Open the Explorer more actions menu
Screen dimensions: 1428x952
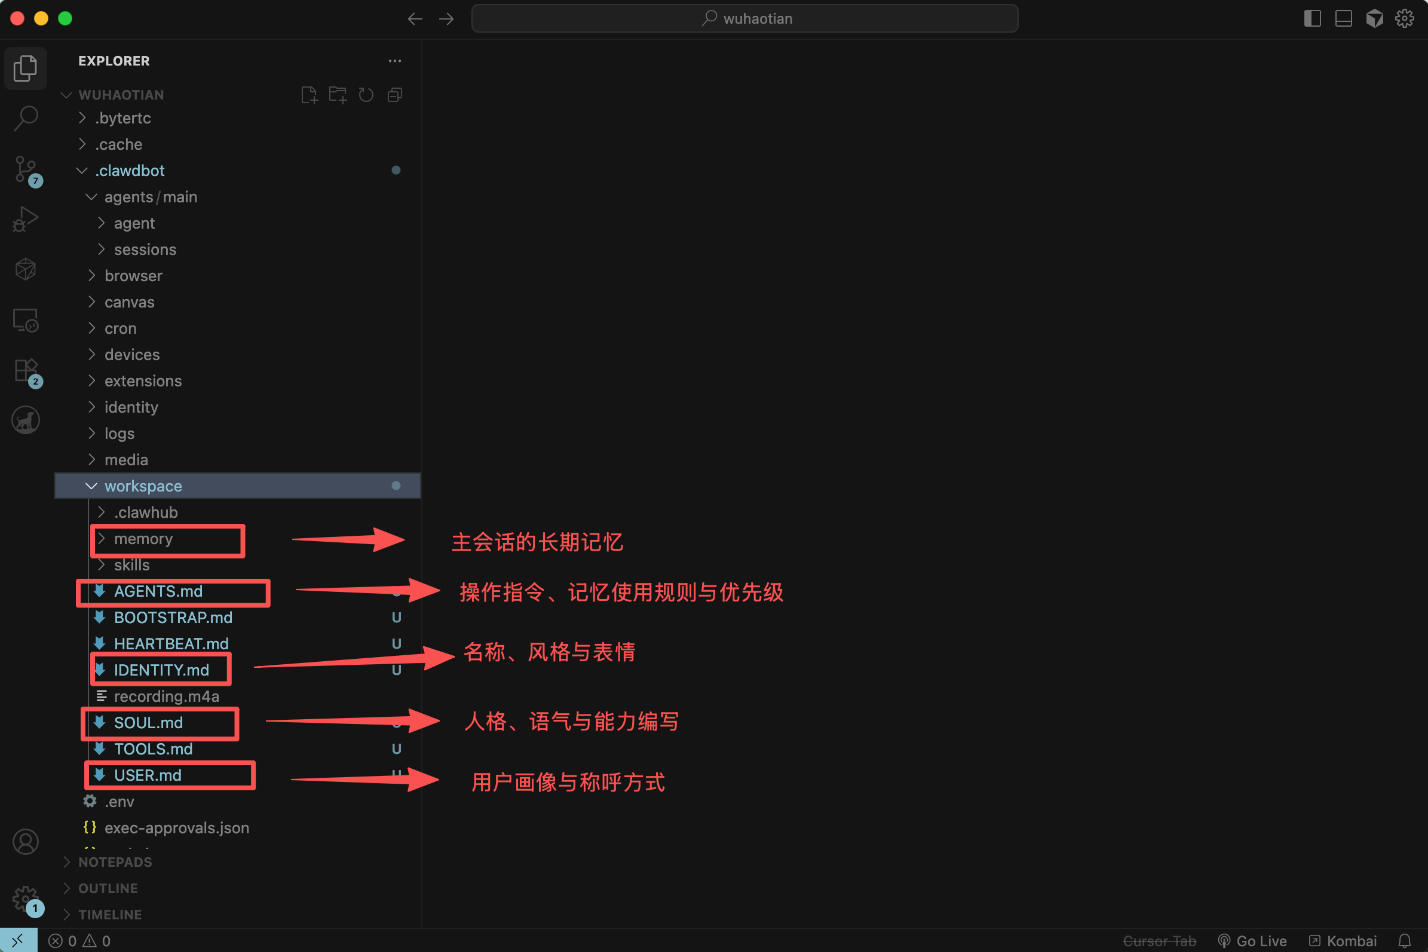pyautogui.click(x=395, y=61)
